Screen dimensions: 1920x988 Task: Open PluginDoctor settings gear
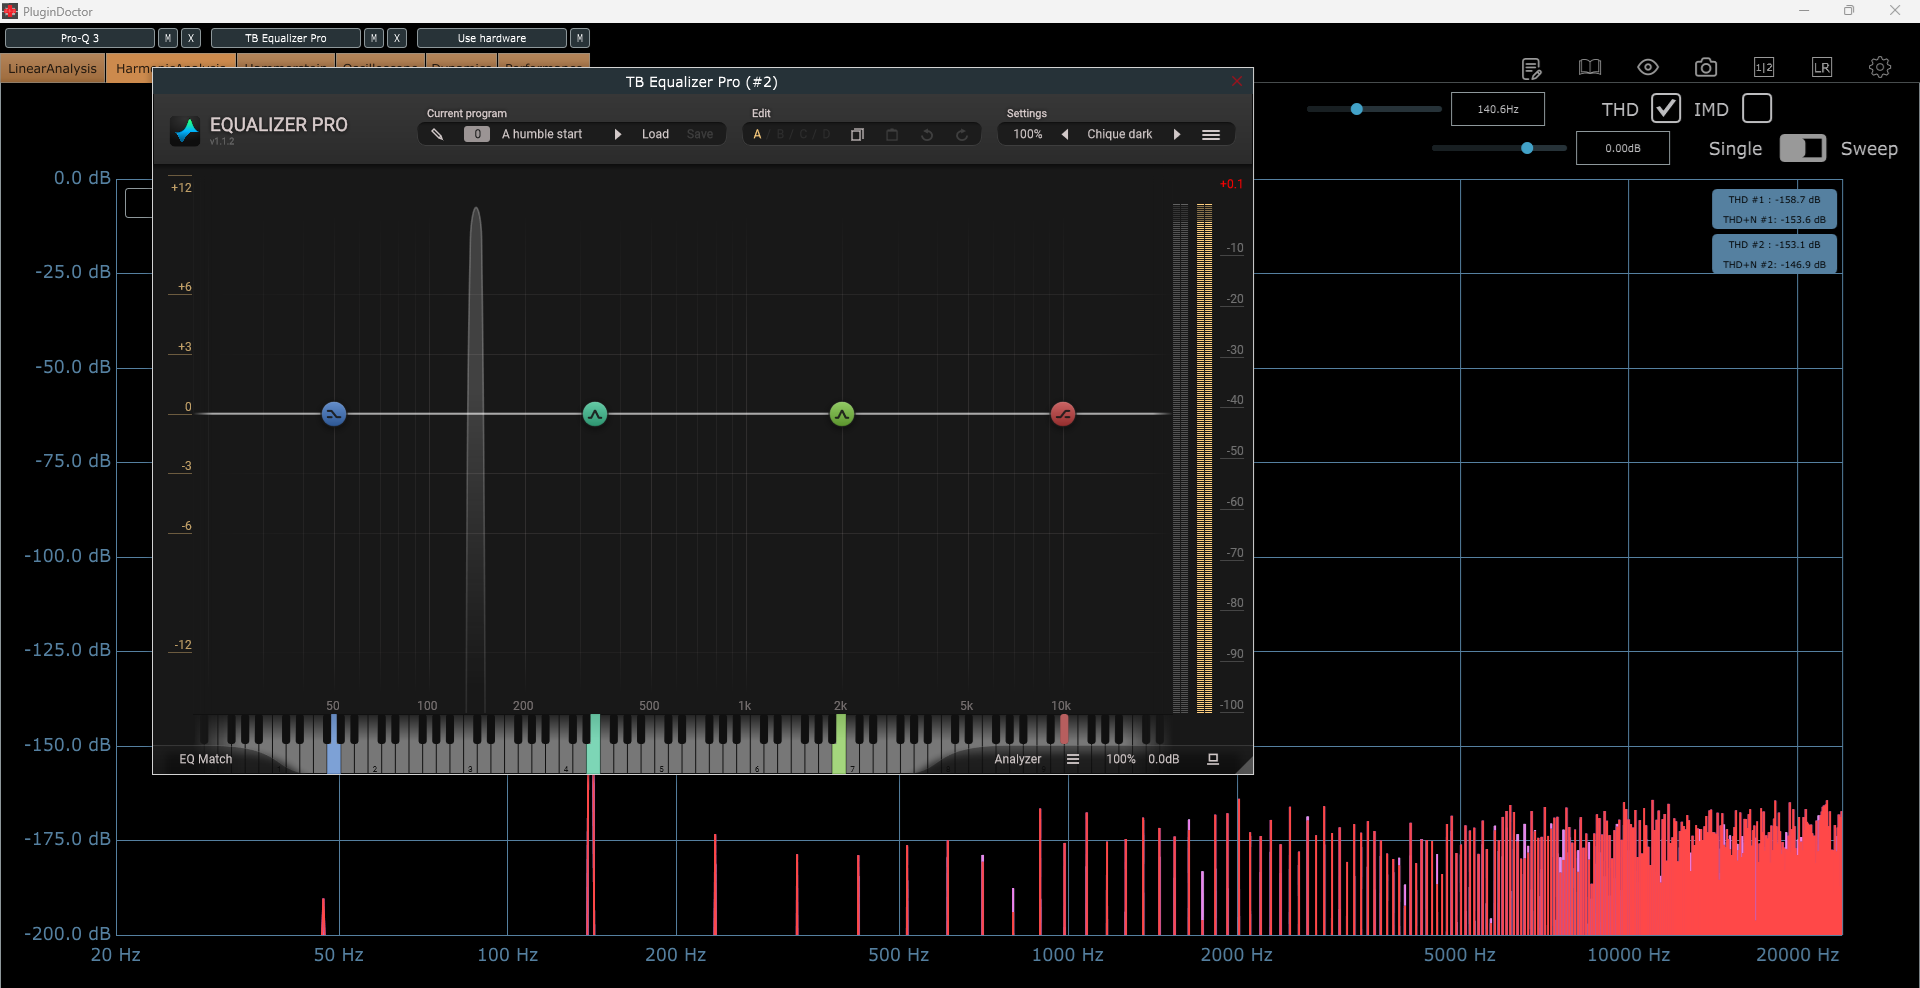(1880, 67)
